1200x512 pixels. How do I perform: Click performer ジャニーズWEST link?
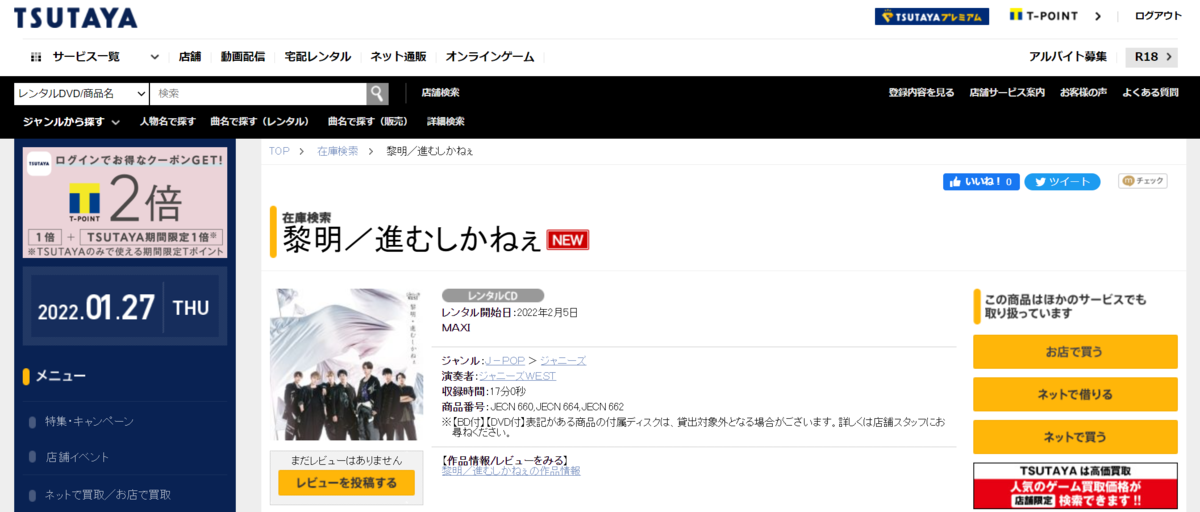pos(517,375)
